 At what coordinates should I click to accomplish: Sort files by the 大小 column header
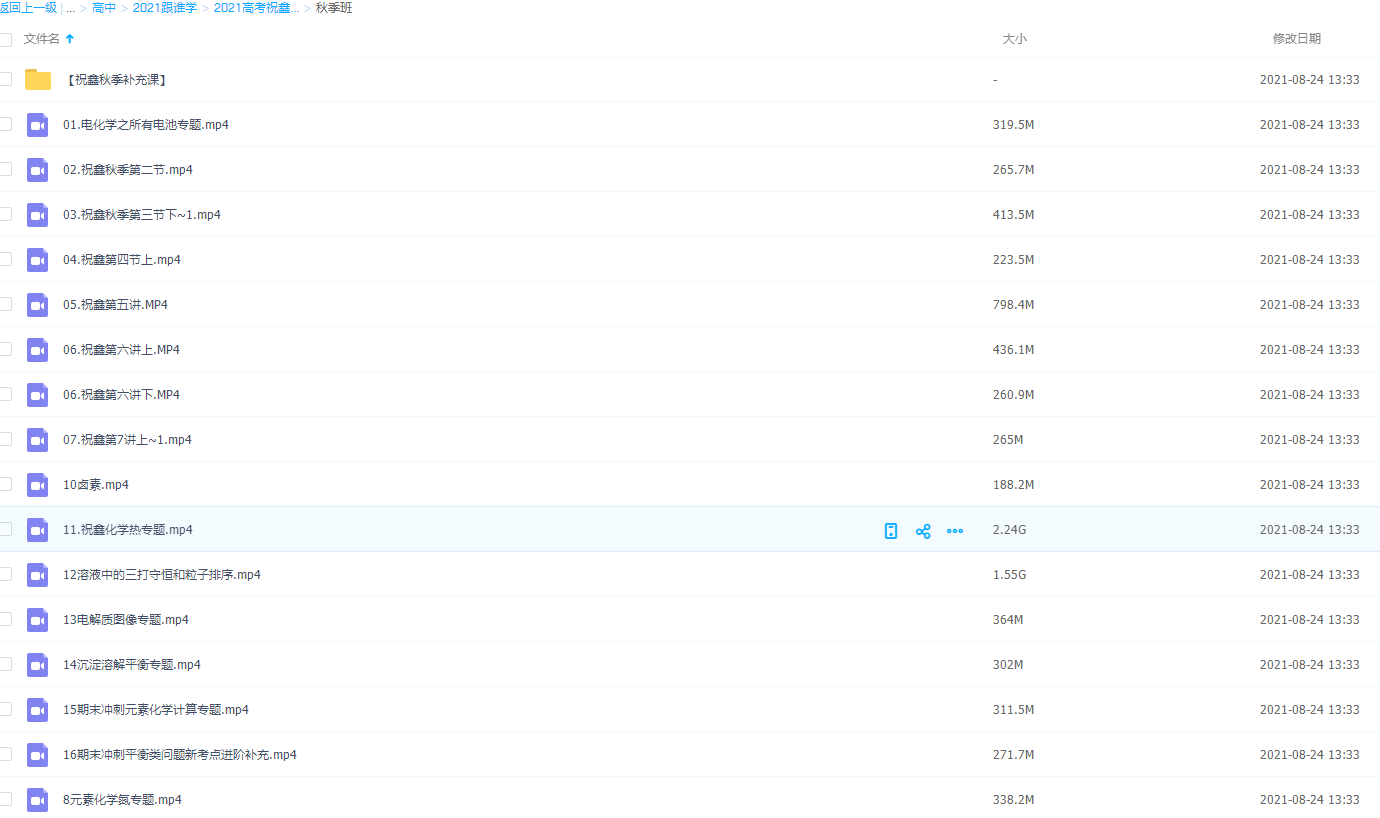pyautogui.click(x=1014, y=39)
